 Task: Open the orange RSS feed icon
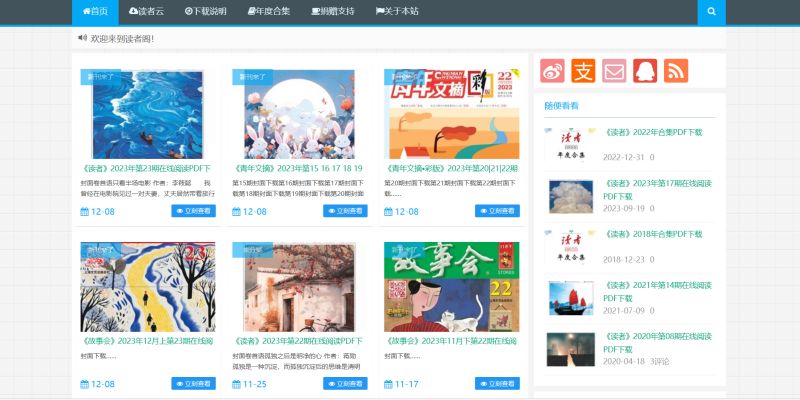[x=676, y=71]
